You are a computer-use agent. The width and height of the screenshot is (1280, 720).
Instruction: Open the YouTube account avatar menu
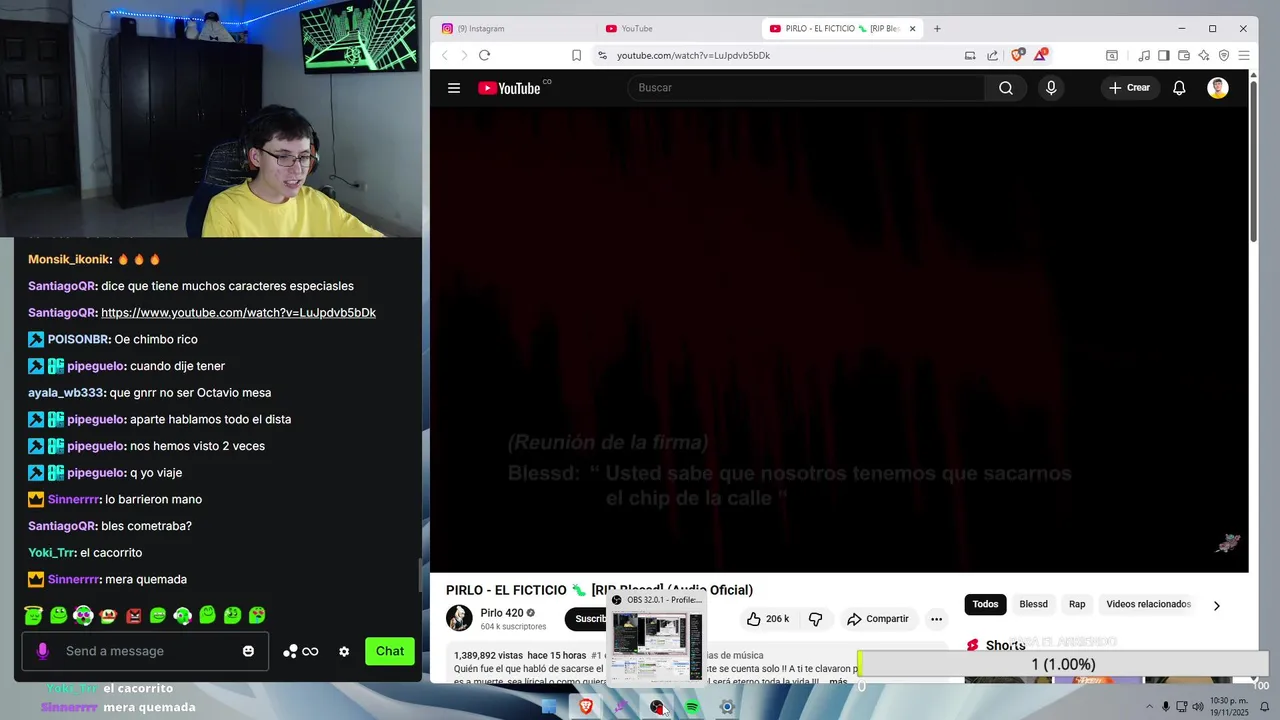point(1218,88)
